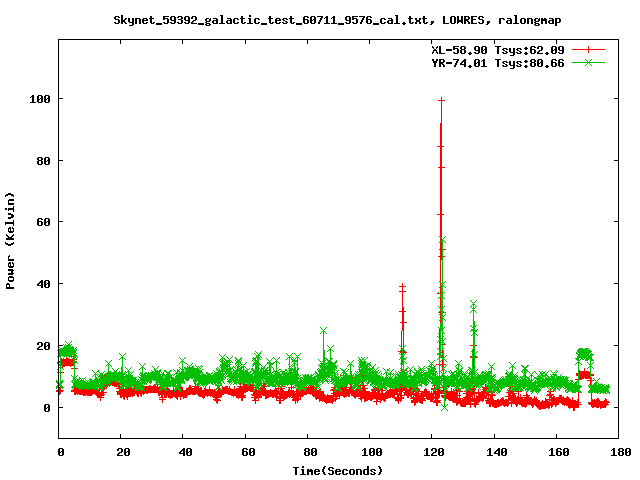Click the y-axis tick label 100
Viewport: 640px width, 480px height.
pyautogui.click(x=40, y=99)
